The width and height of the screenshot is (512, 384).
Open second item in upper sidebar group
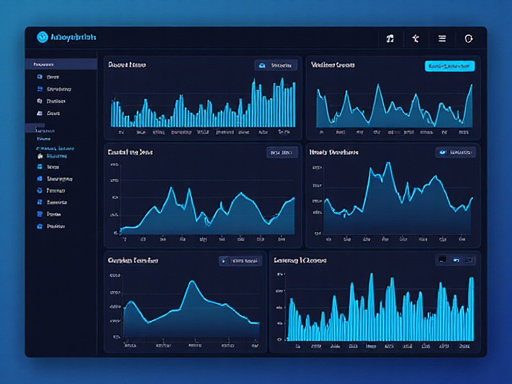click(54, 89)
